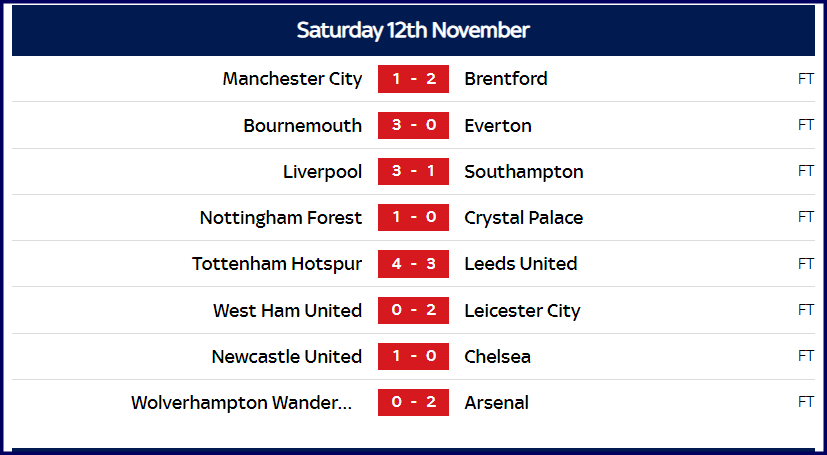Select the Liverpool team name
The image size is (827, 455).
pyautogui.click(x=323, y=172)
